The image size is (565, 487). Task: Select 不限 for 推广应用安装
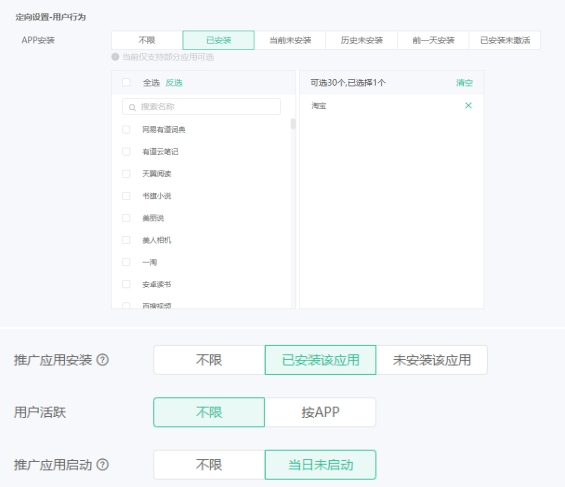(209, 360)
